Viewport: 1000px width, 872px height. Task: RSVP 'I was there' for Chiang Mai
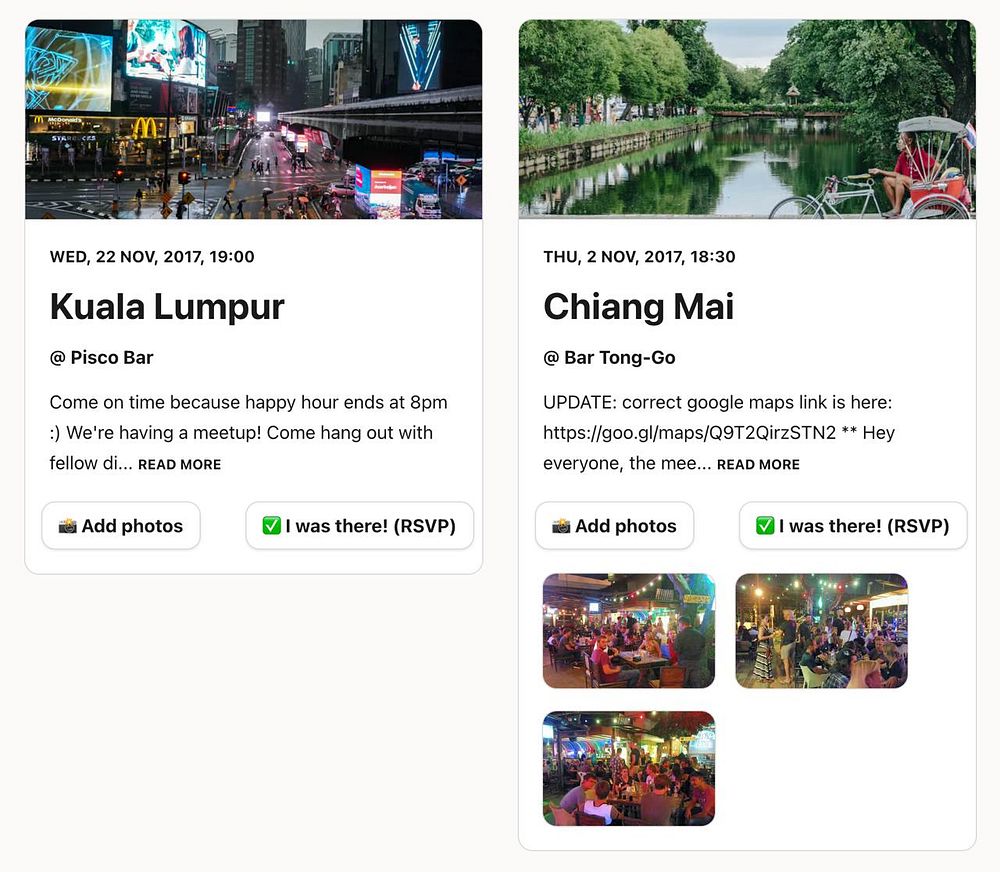[853, 526]
